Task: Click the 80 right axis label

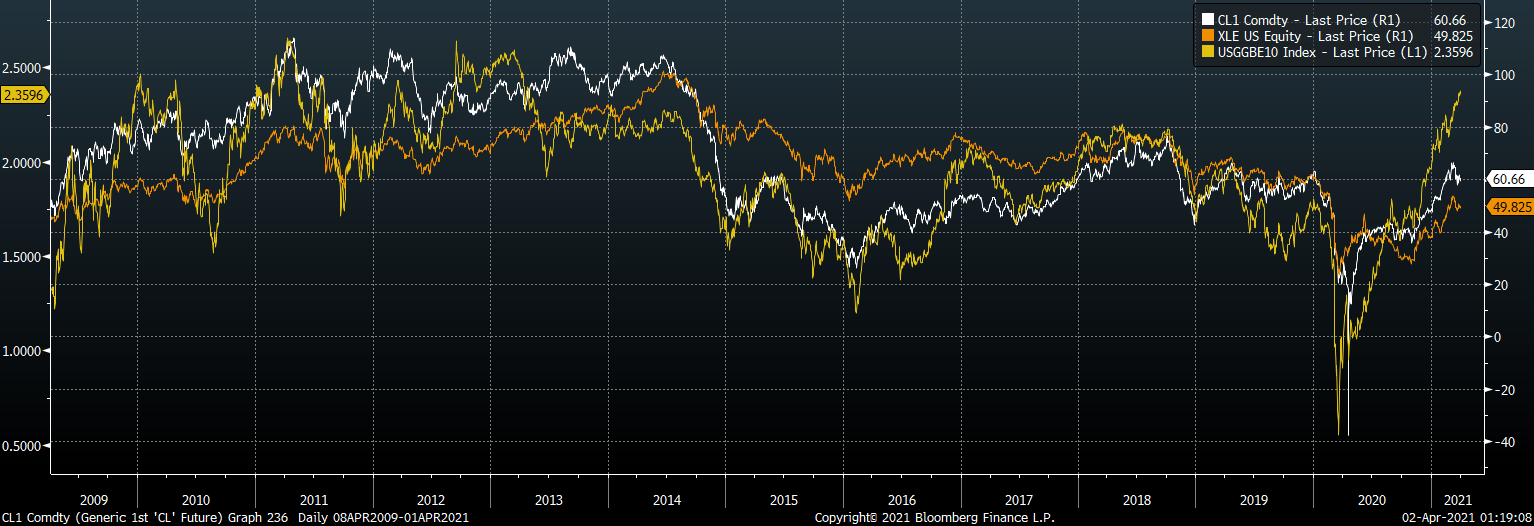Action: [x=1500, y=128]
